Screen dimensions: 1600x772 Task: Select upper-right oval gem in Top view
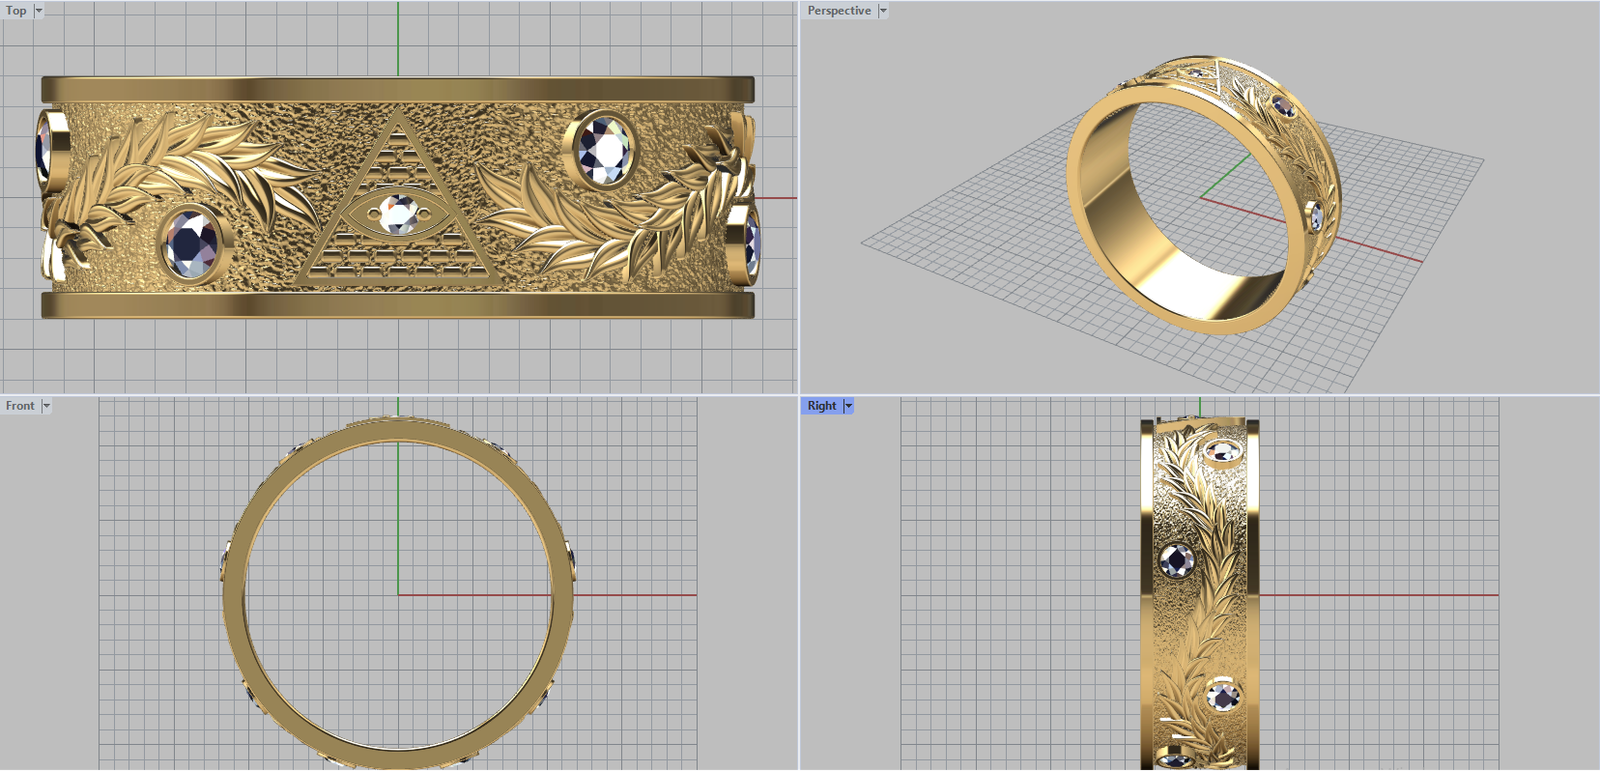pos(604,151)
